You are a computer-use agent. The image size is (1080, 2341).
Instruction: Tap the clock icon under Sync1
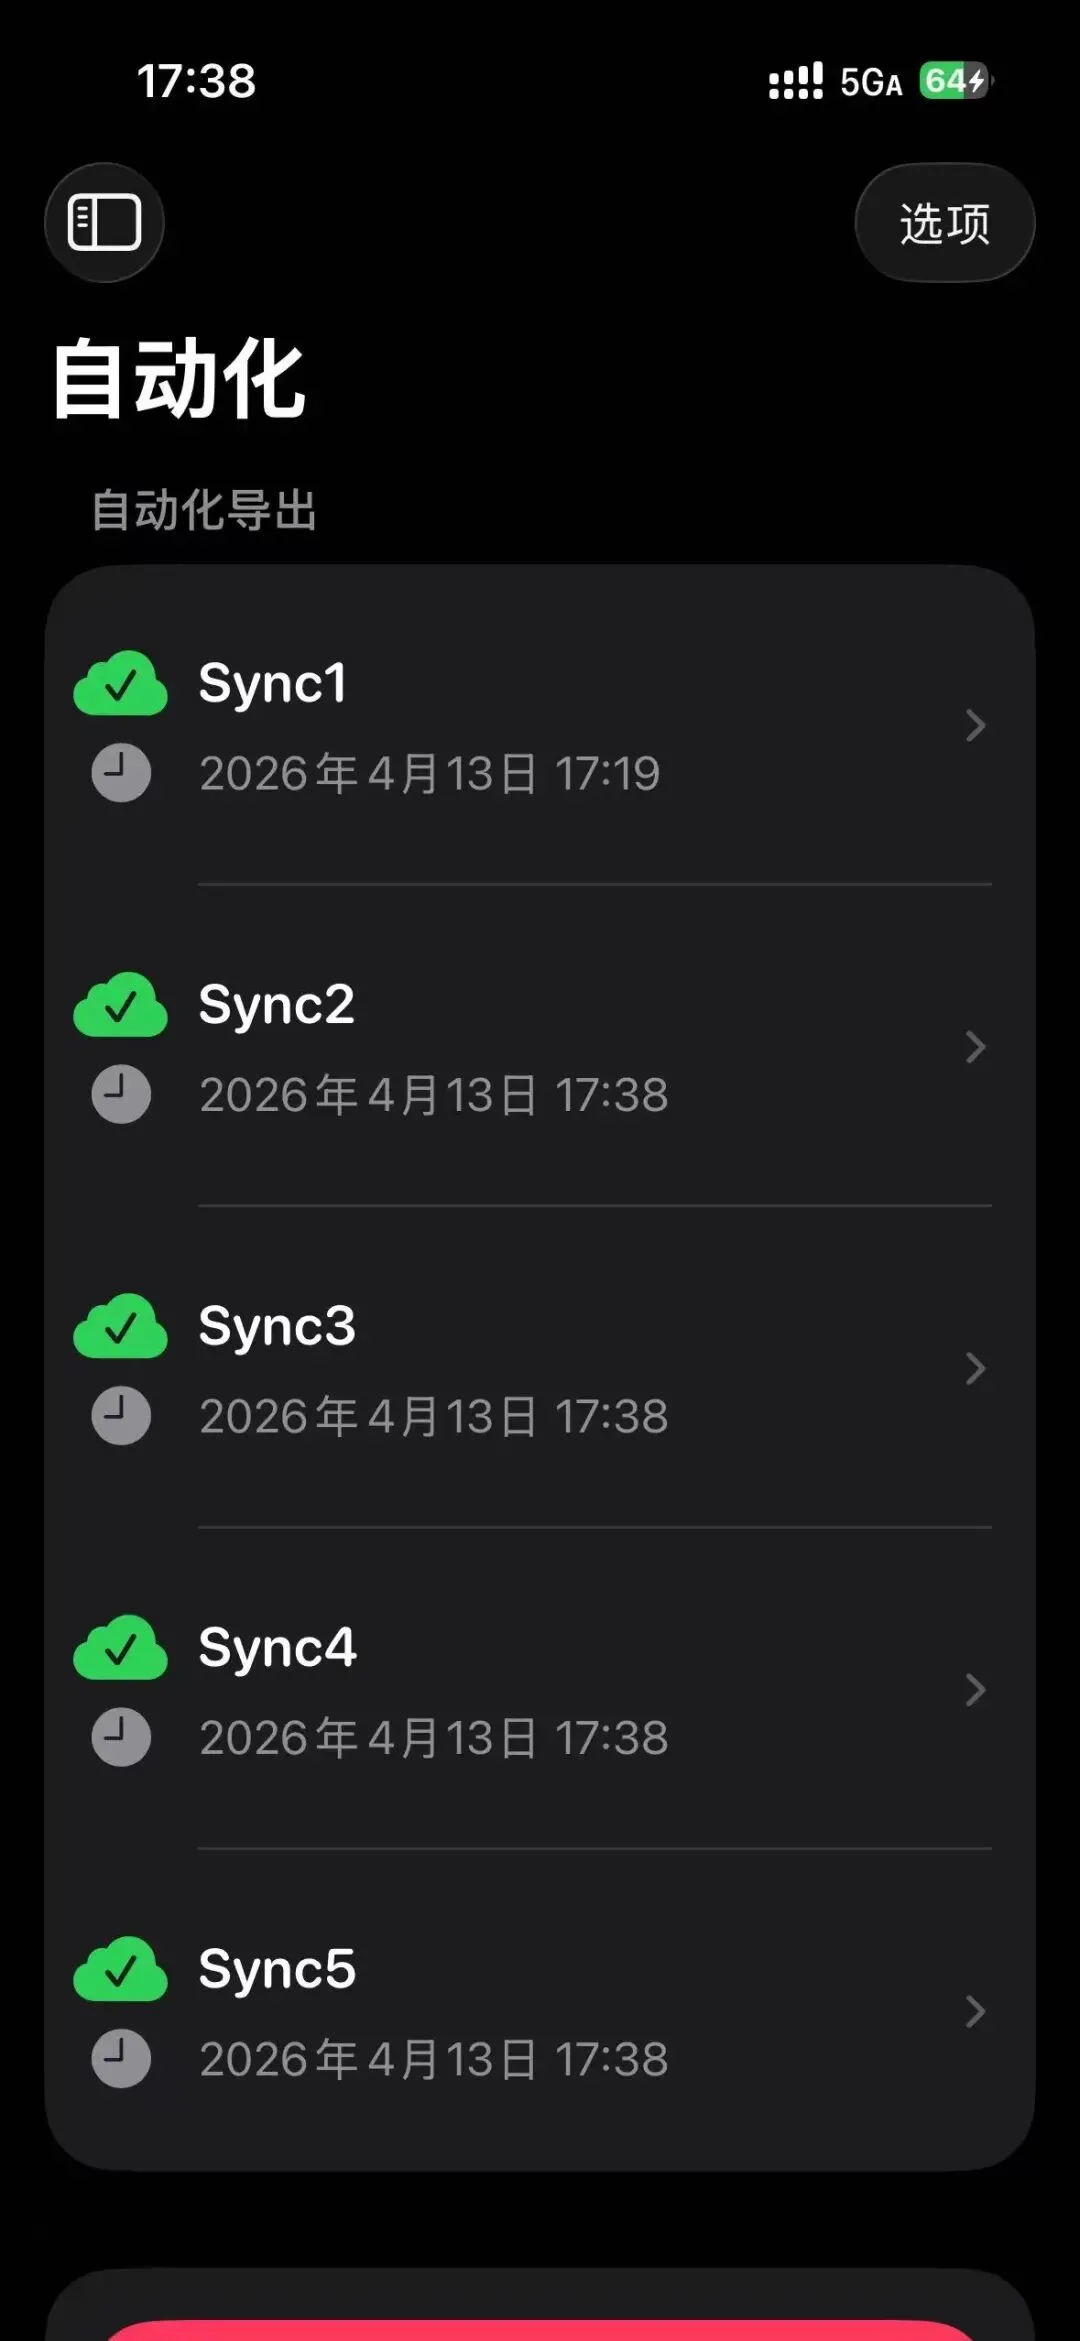(121, 773)
